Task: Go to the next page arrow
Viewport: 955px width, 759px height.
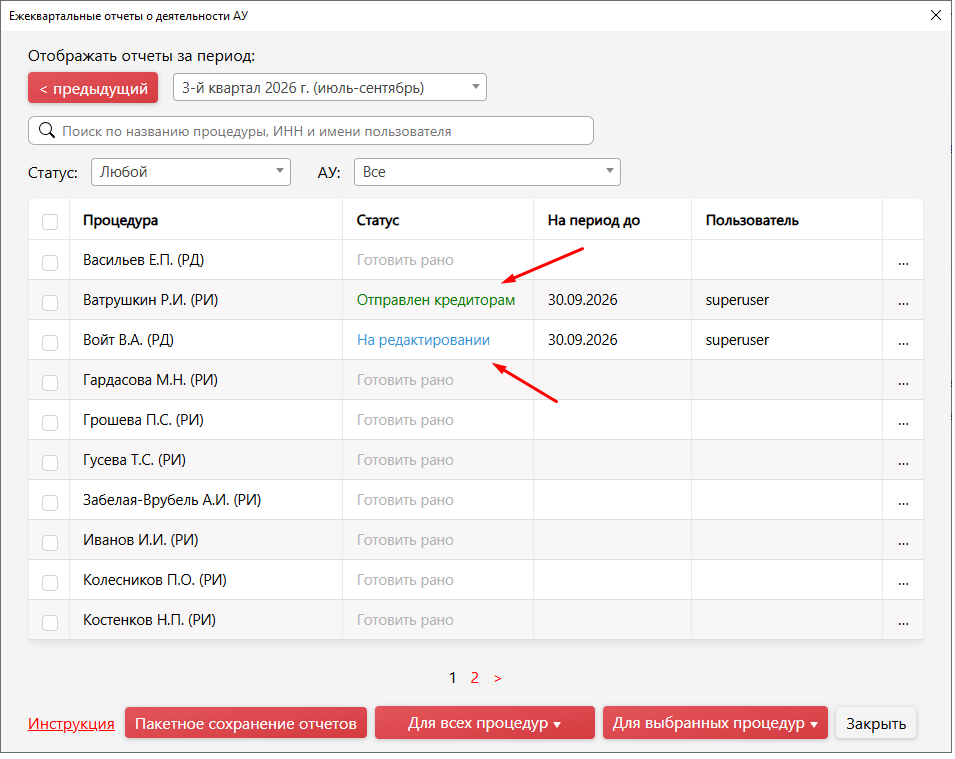Action: pyautogui.click(x=498, y=679)
